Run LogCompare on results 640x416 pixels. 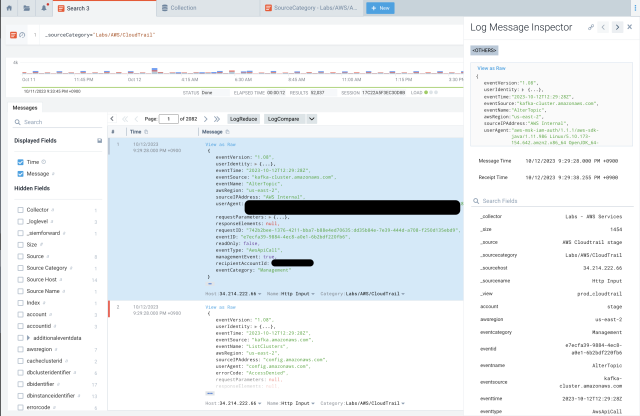(283, 119)
